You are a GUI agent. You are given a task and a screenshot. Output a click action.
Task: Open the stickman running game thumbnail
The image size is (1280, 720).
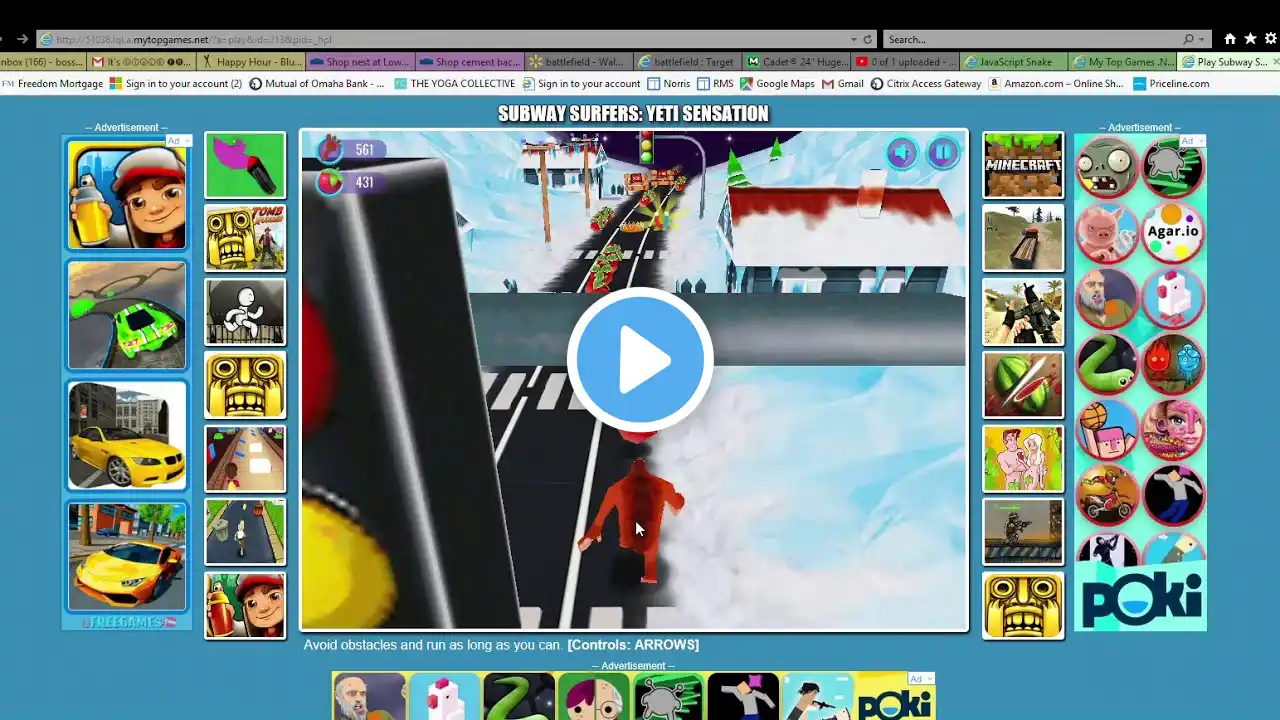click(245, 312)
